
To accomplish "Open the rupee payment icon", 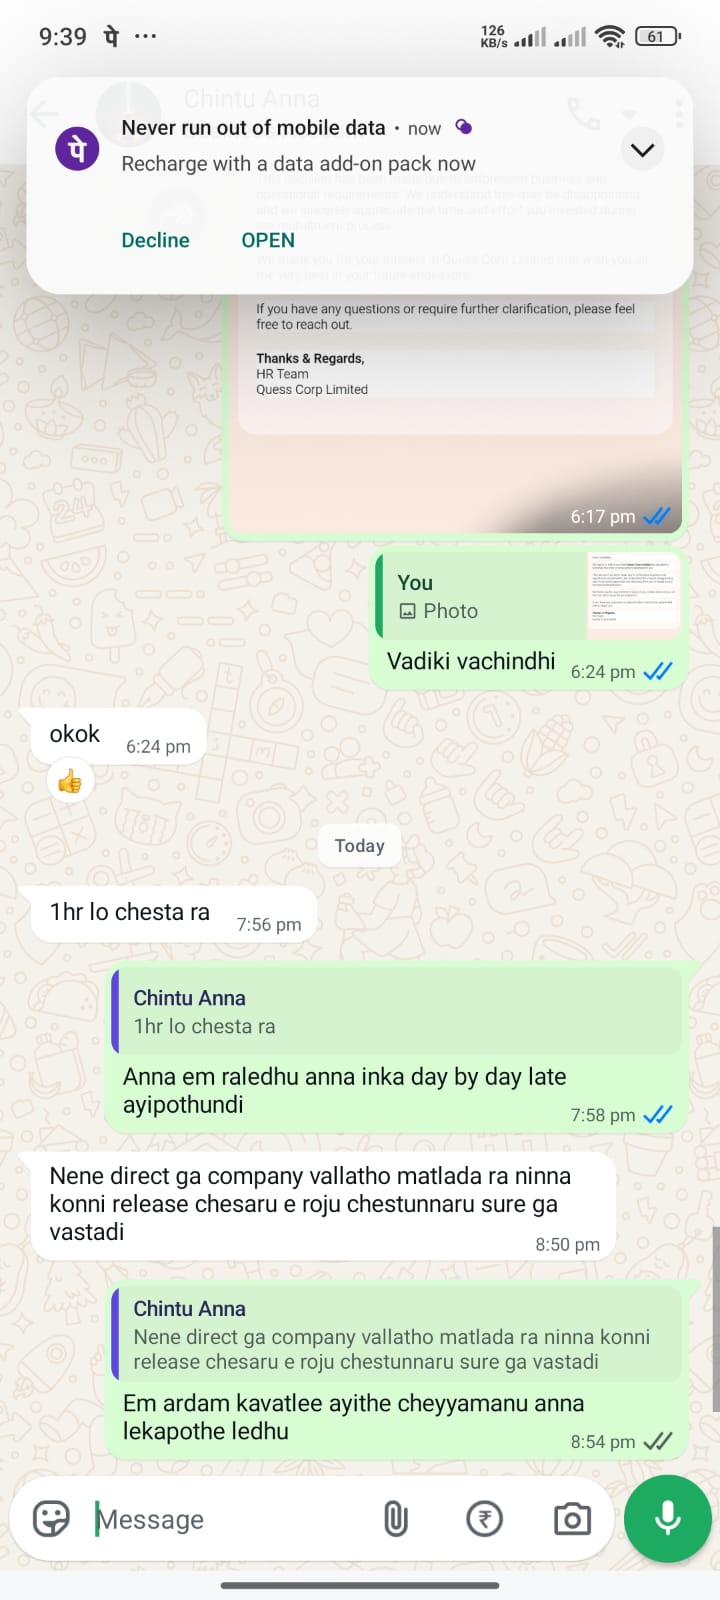I will pos(484,1519).
